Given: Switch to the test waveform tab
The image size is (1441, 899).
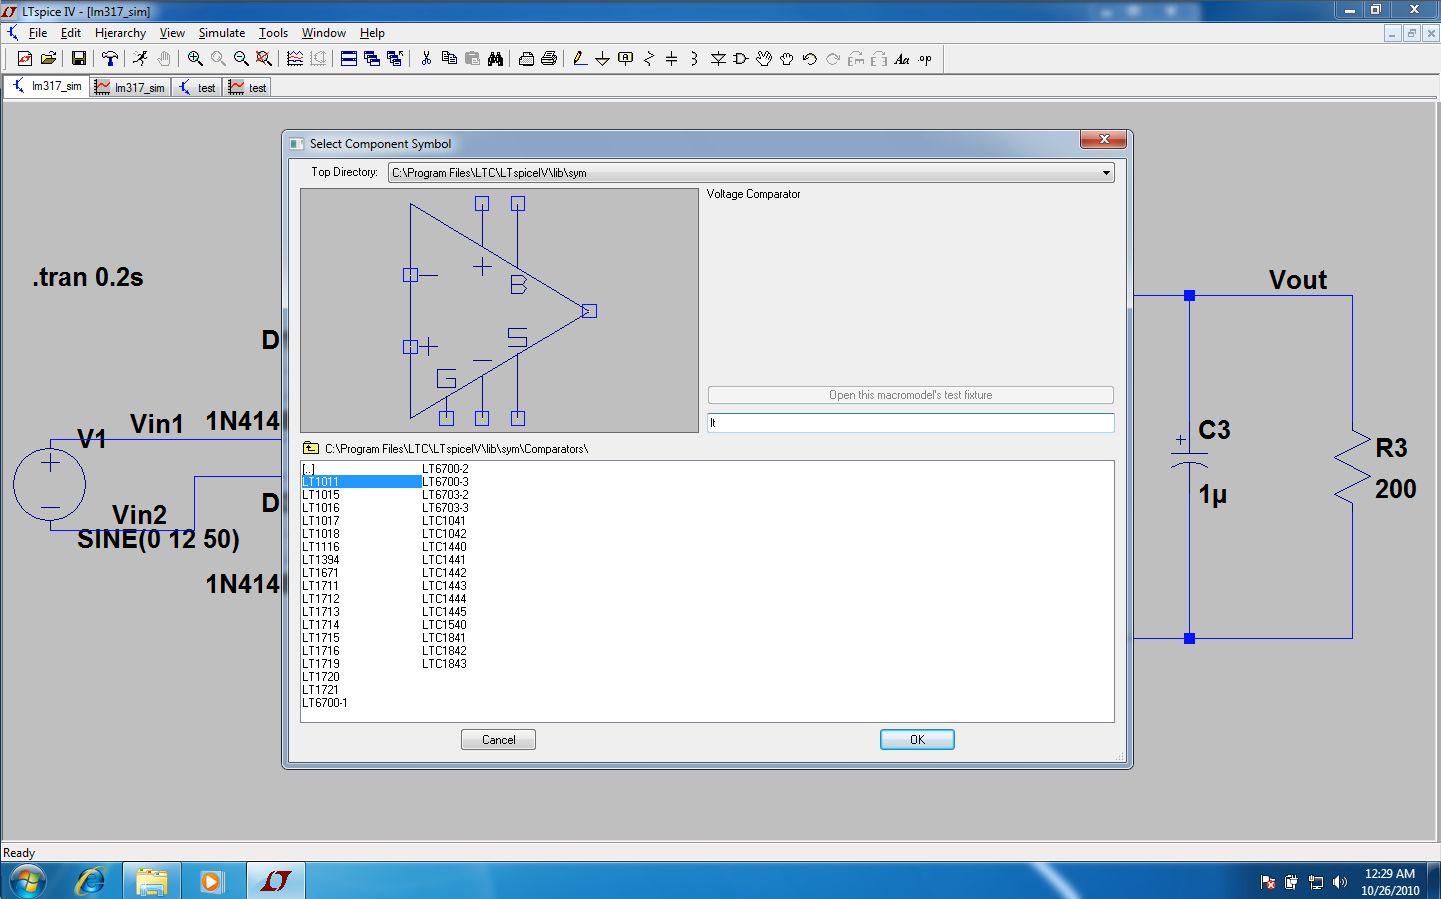Looking at the screenshot, I should (248, 88).
